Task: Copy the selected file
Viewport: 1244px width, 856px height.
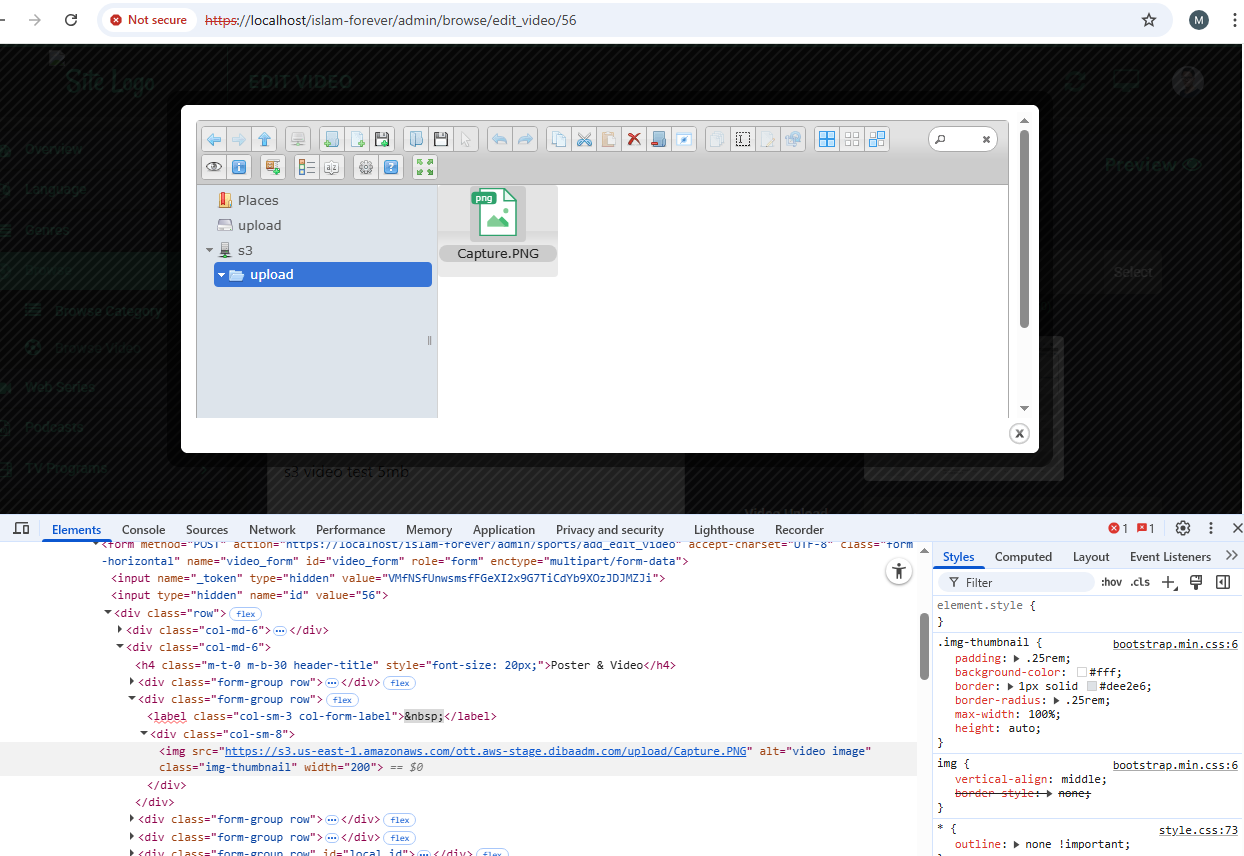Action: [x=559, y=139]
